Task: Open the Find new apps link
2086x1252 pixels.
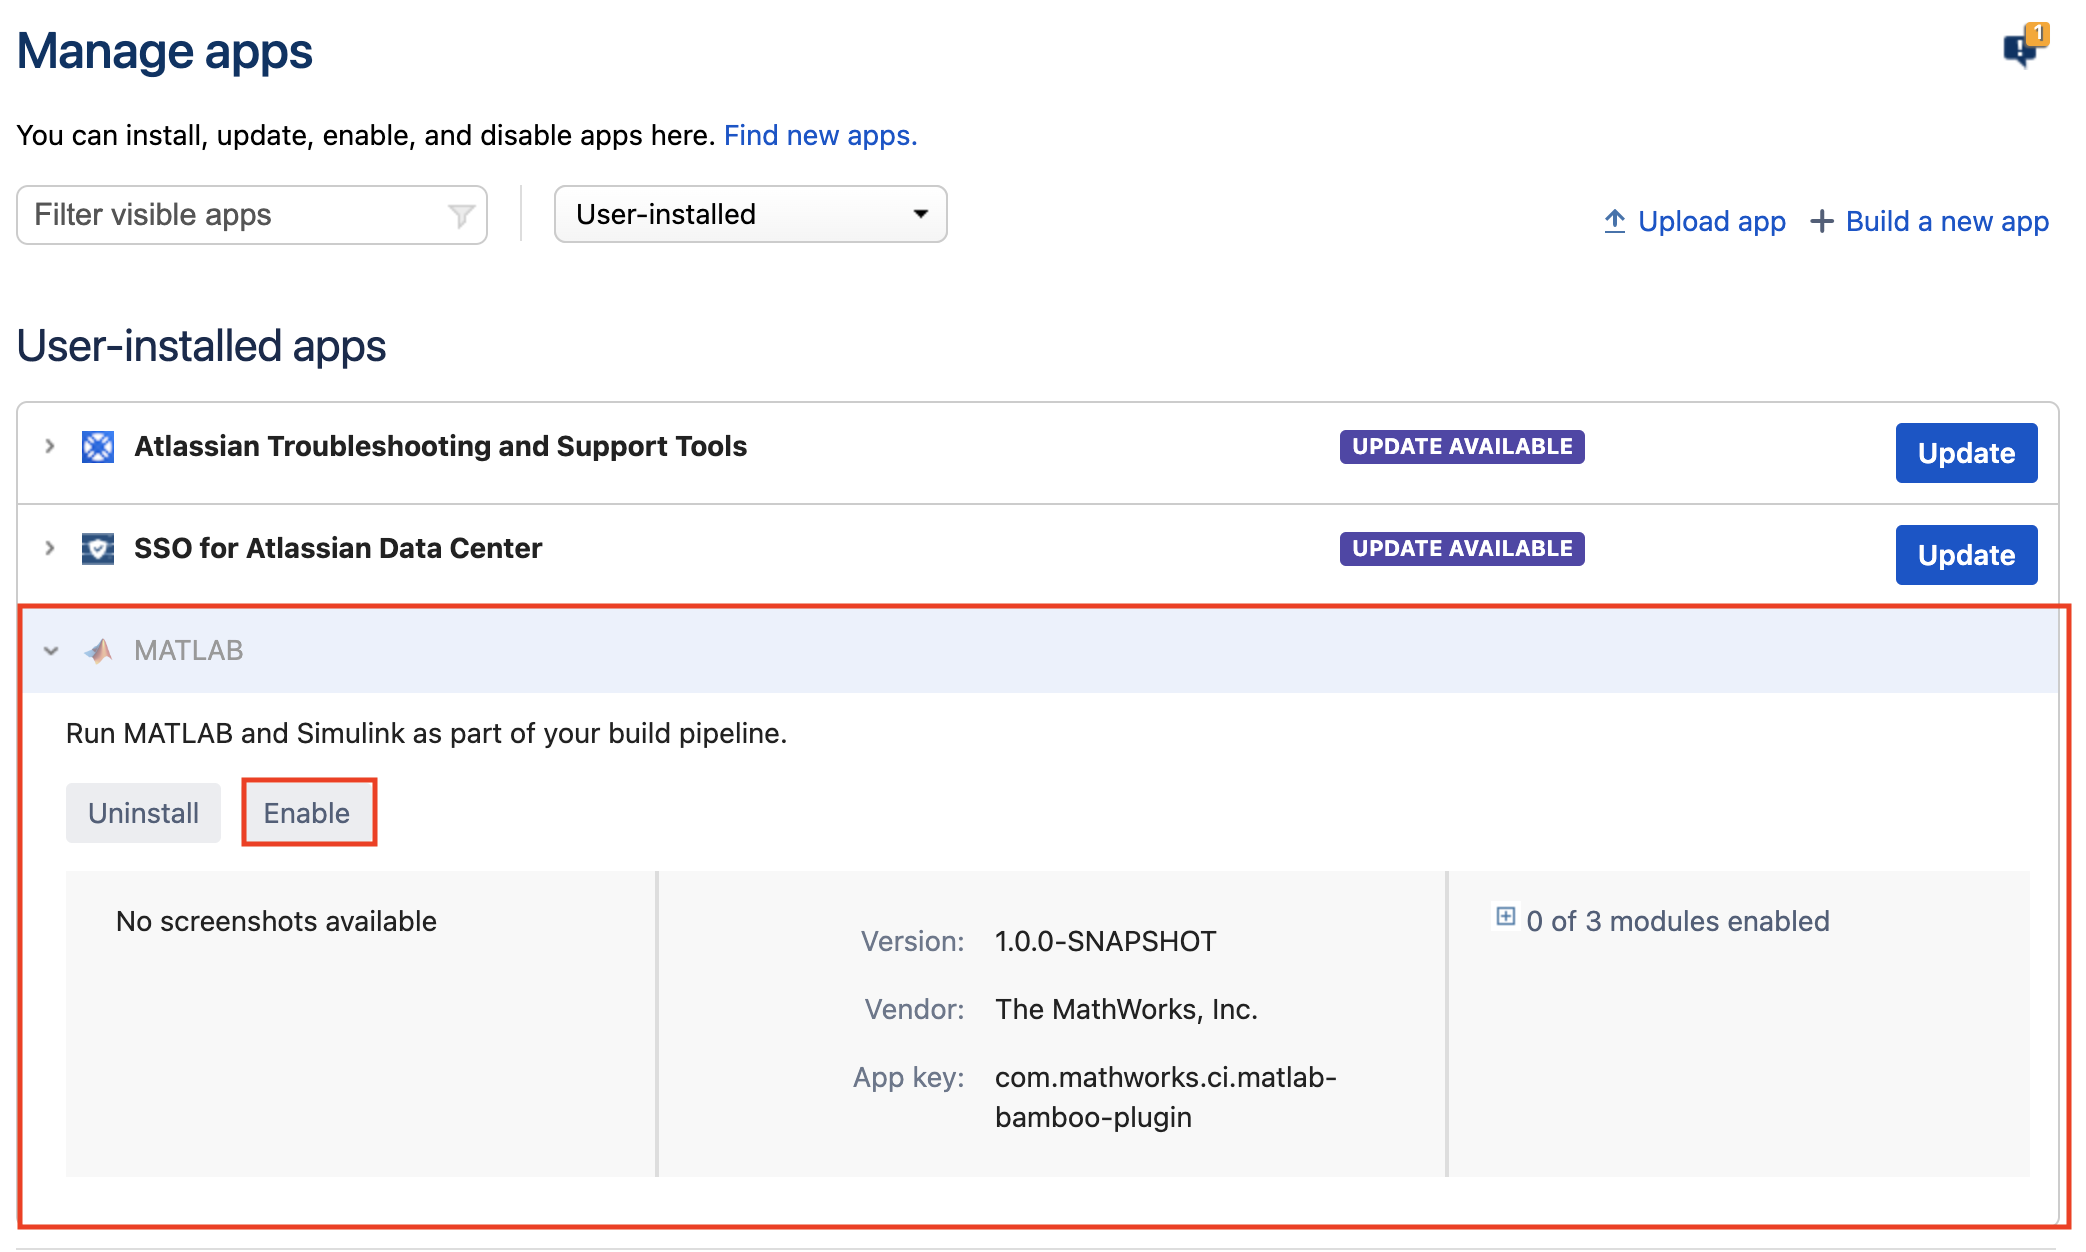Action: click(x=820, y=135)
